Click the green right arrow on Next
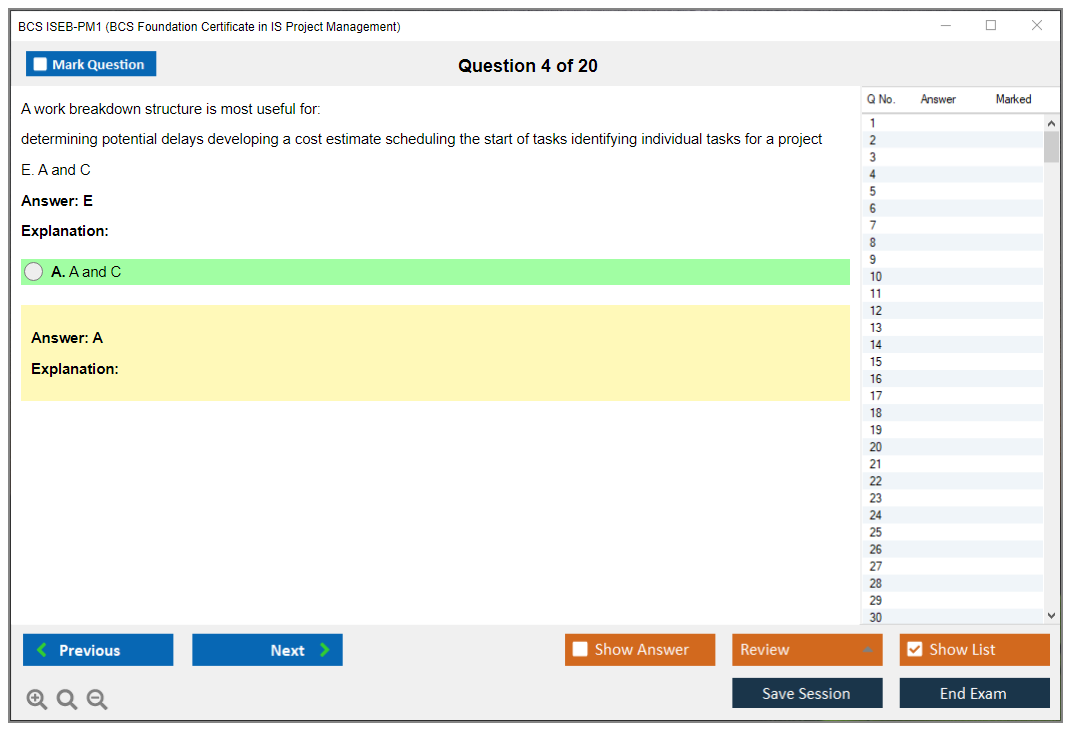The height and width of the screenshot is (735, 1075). click(325, 650)
